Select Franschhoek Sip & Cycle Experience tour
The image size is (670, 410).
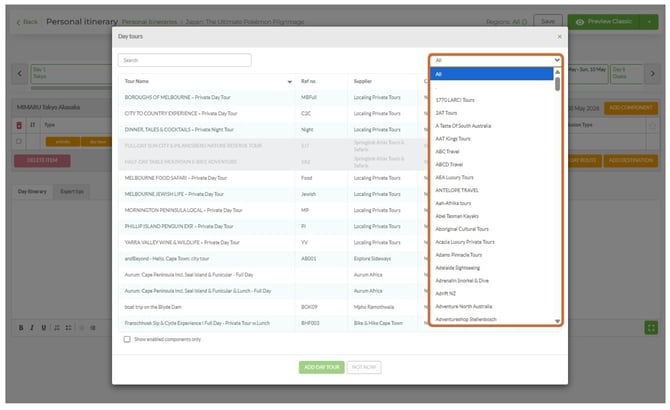(x=273, y=323)
